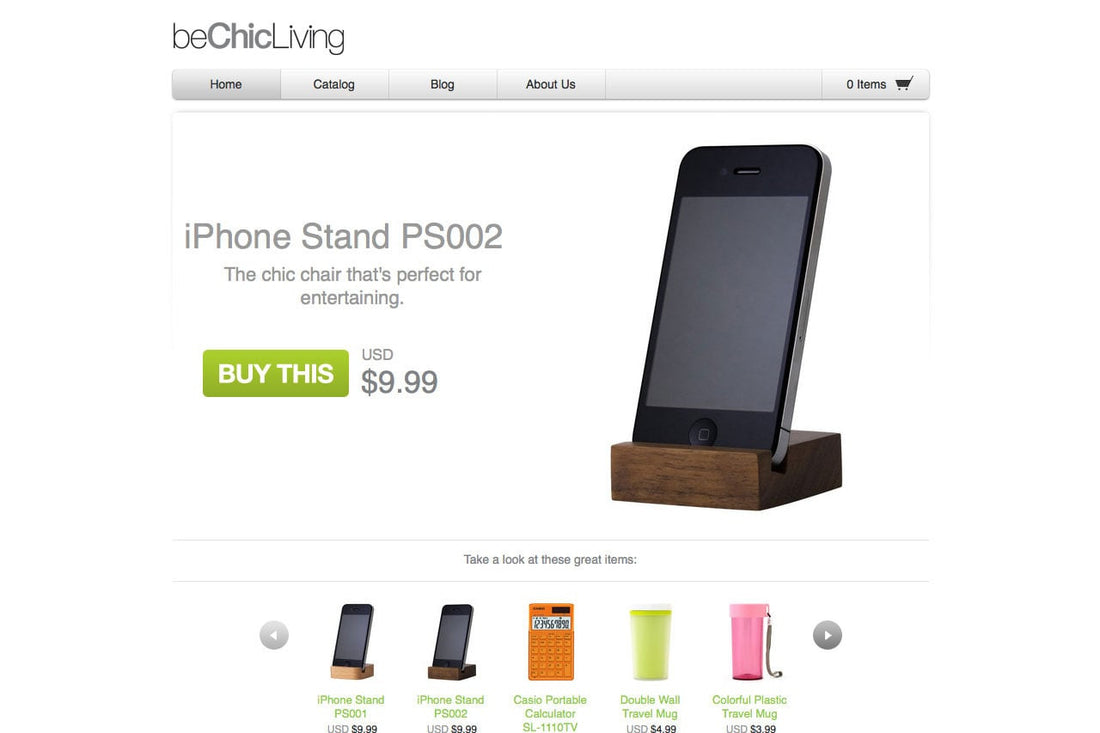1100x733 pixels.
Task: Select the iPhone Stand PS001 thumbnail
Action: click(352, 642)
